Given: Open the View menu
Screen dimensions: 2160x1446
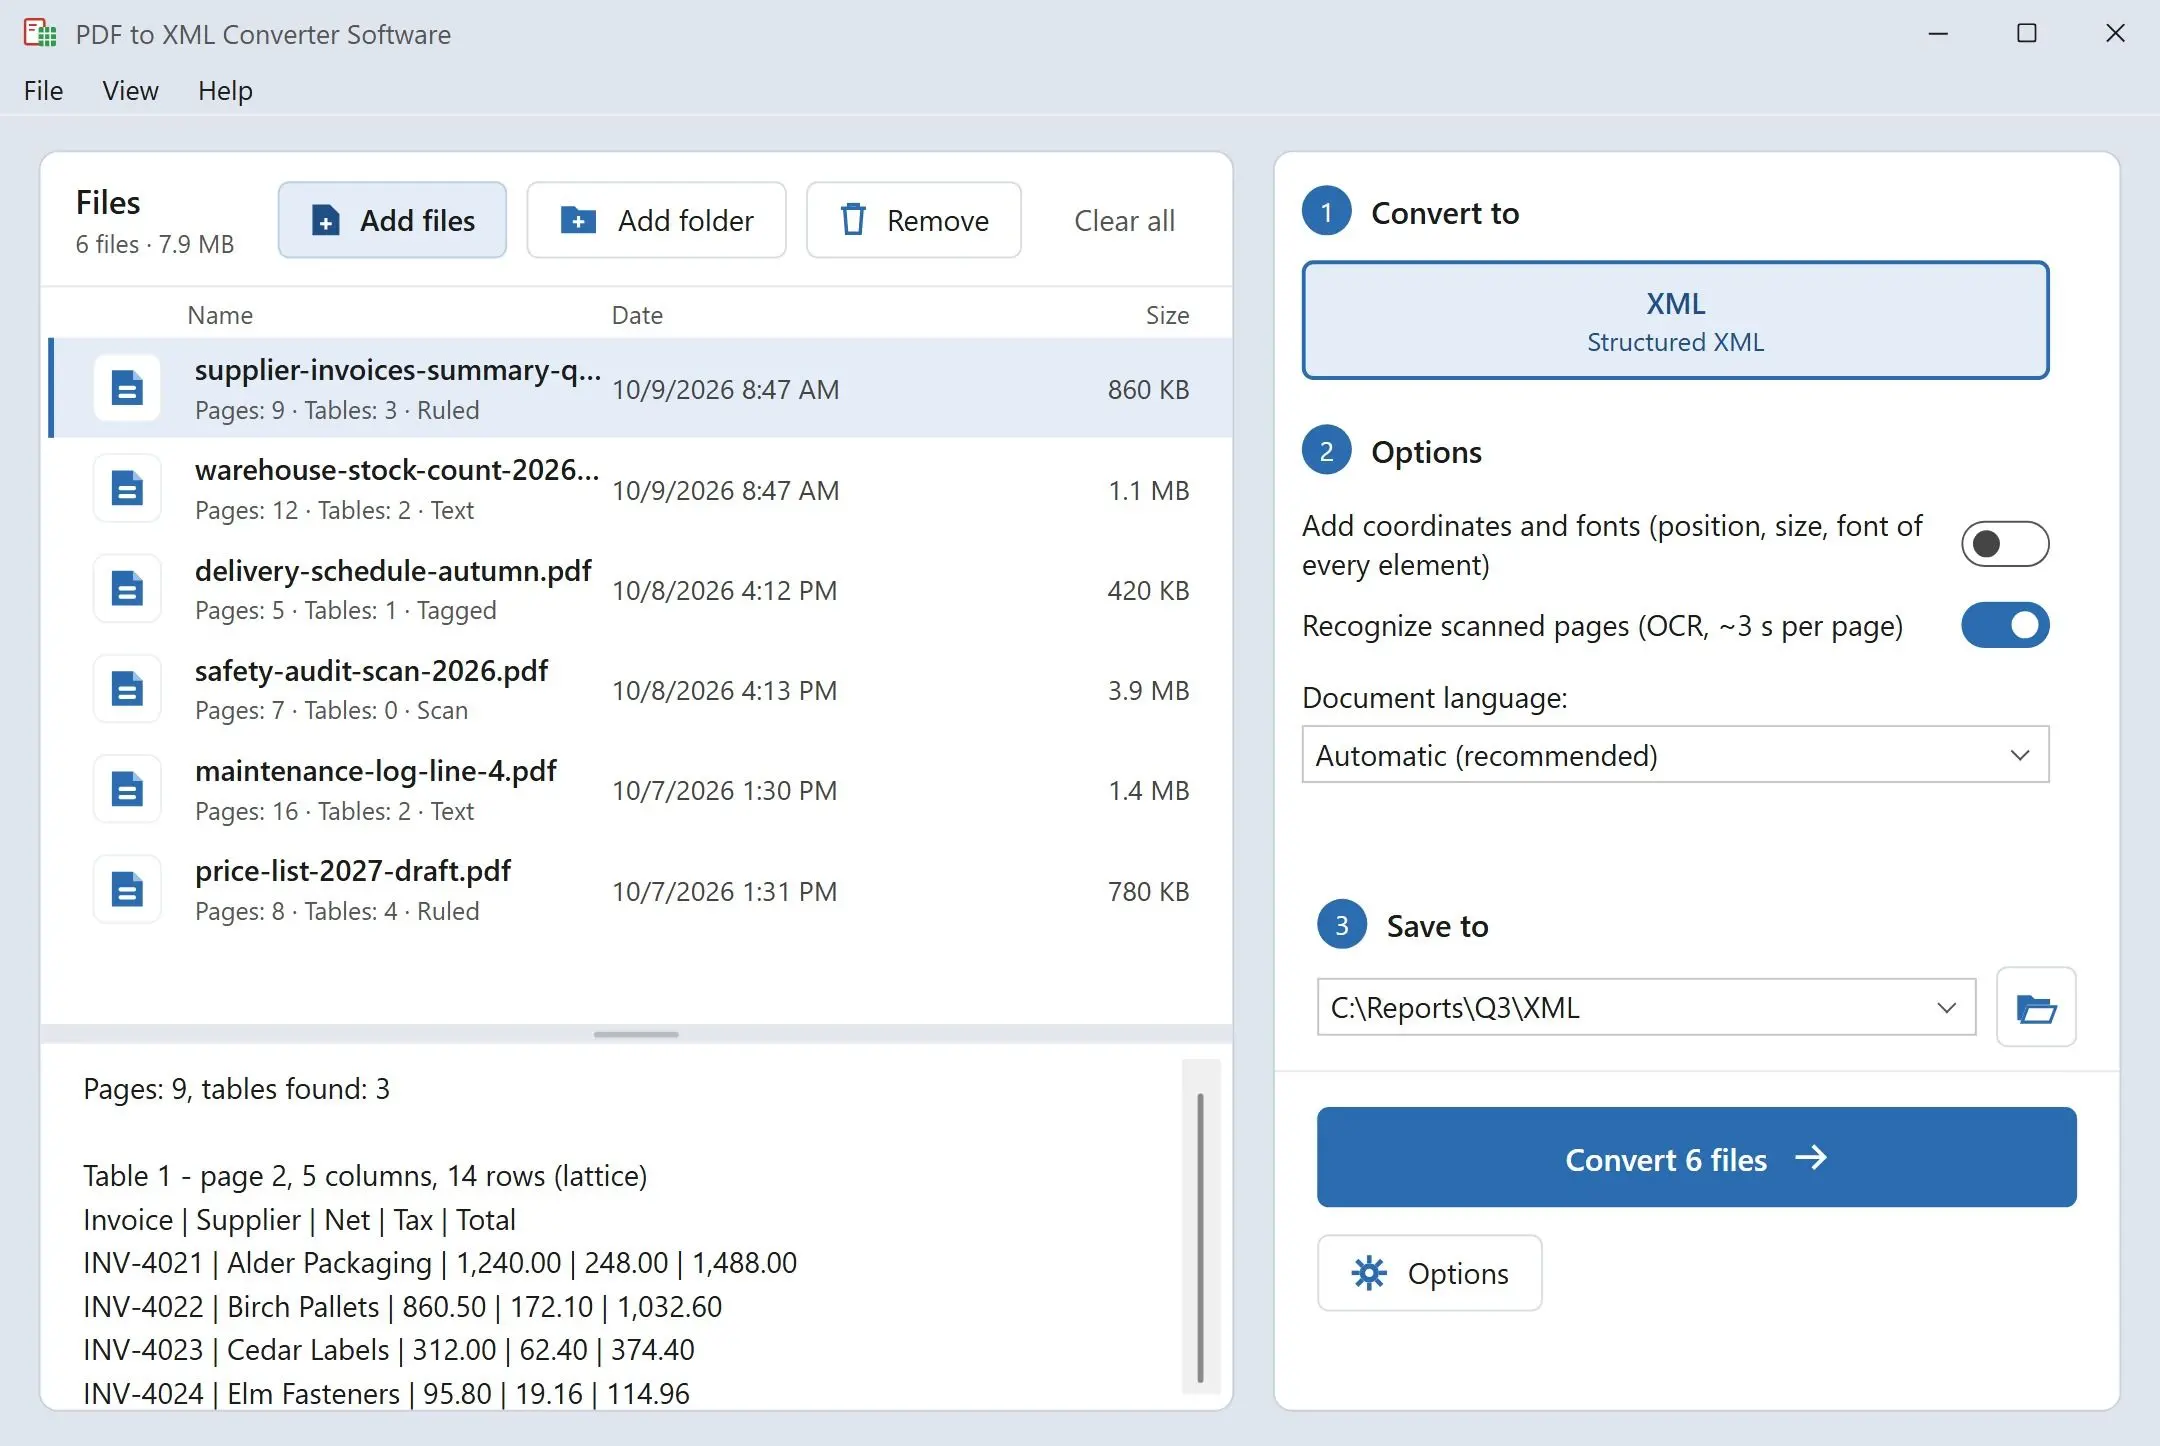Looking at the screenshot, I should point(130,91).
